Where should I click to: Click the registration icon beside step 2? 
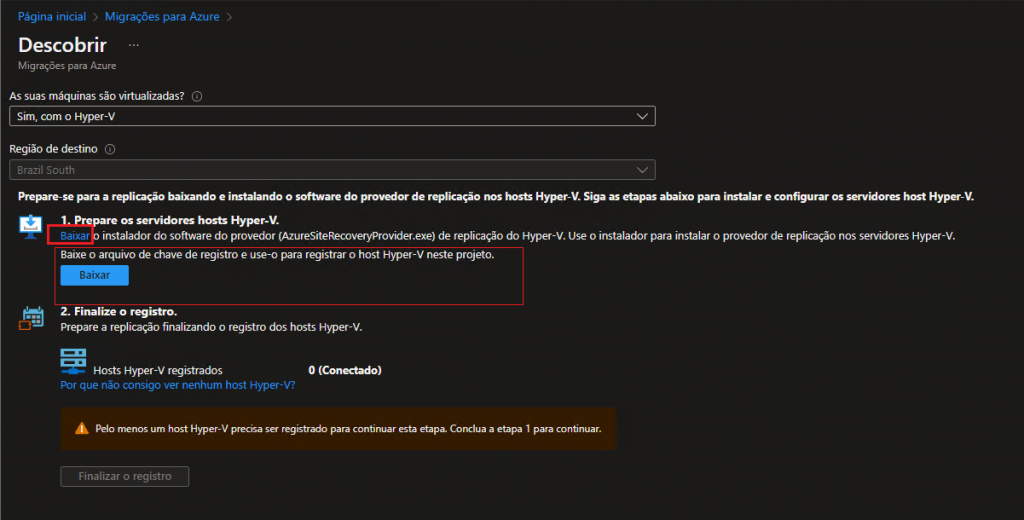(32, 318)
